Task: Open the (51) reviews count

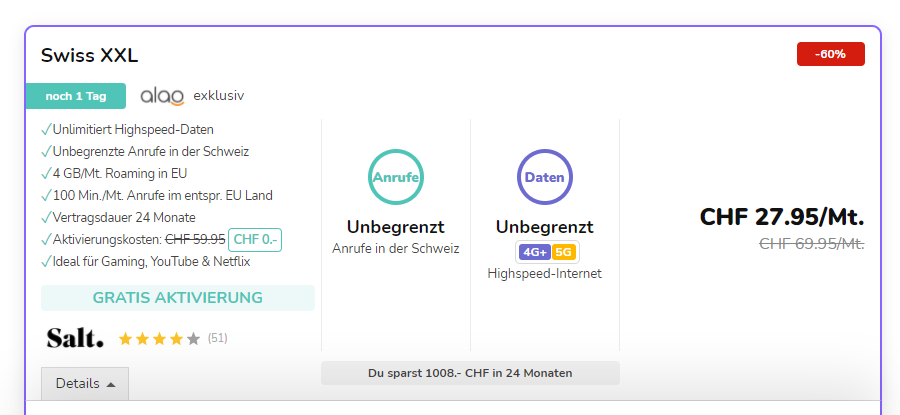Action: click(x=217, y=339)
